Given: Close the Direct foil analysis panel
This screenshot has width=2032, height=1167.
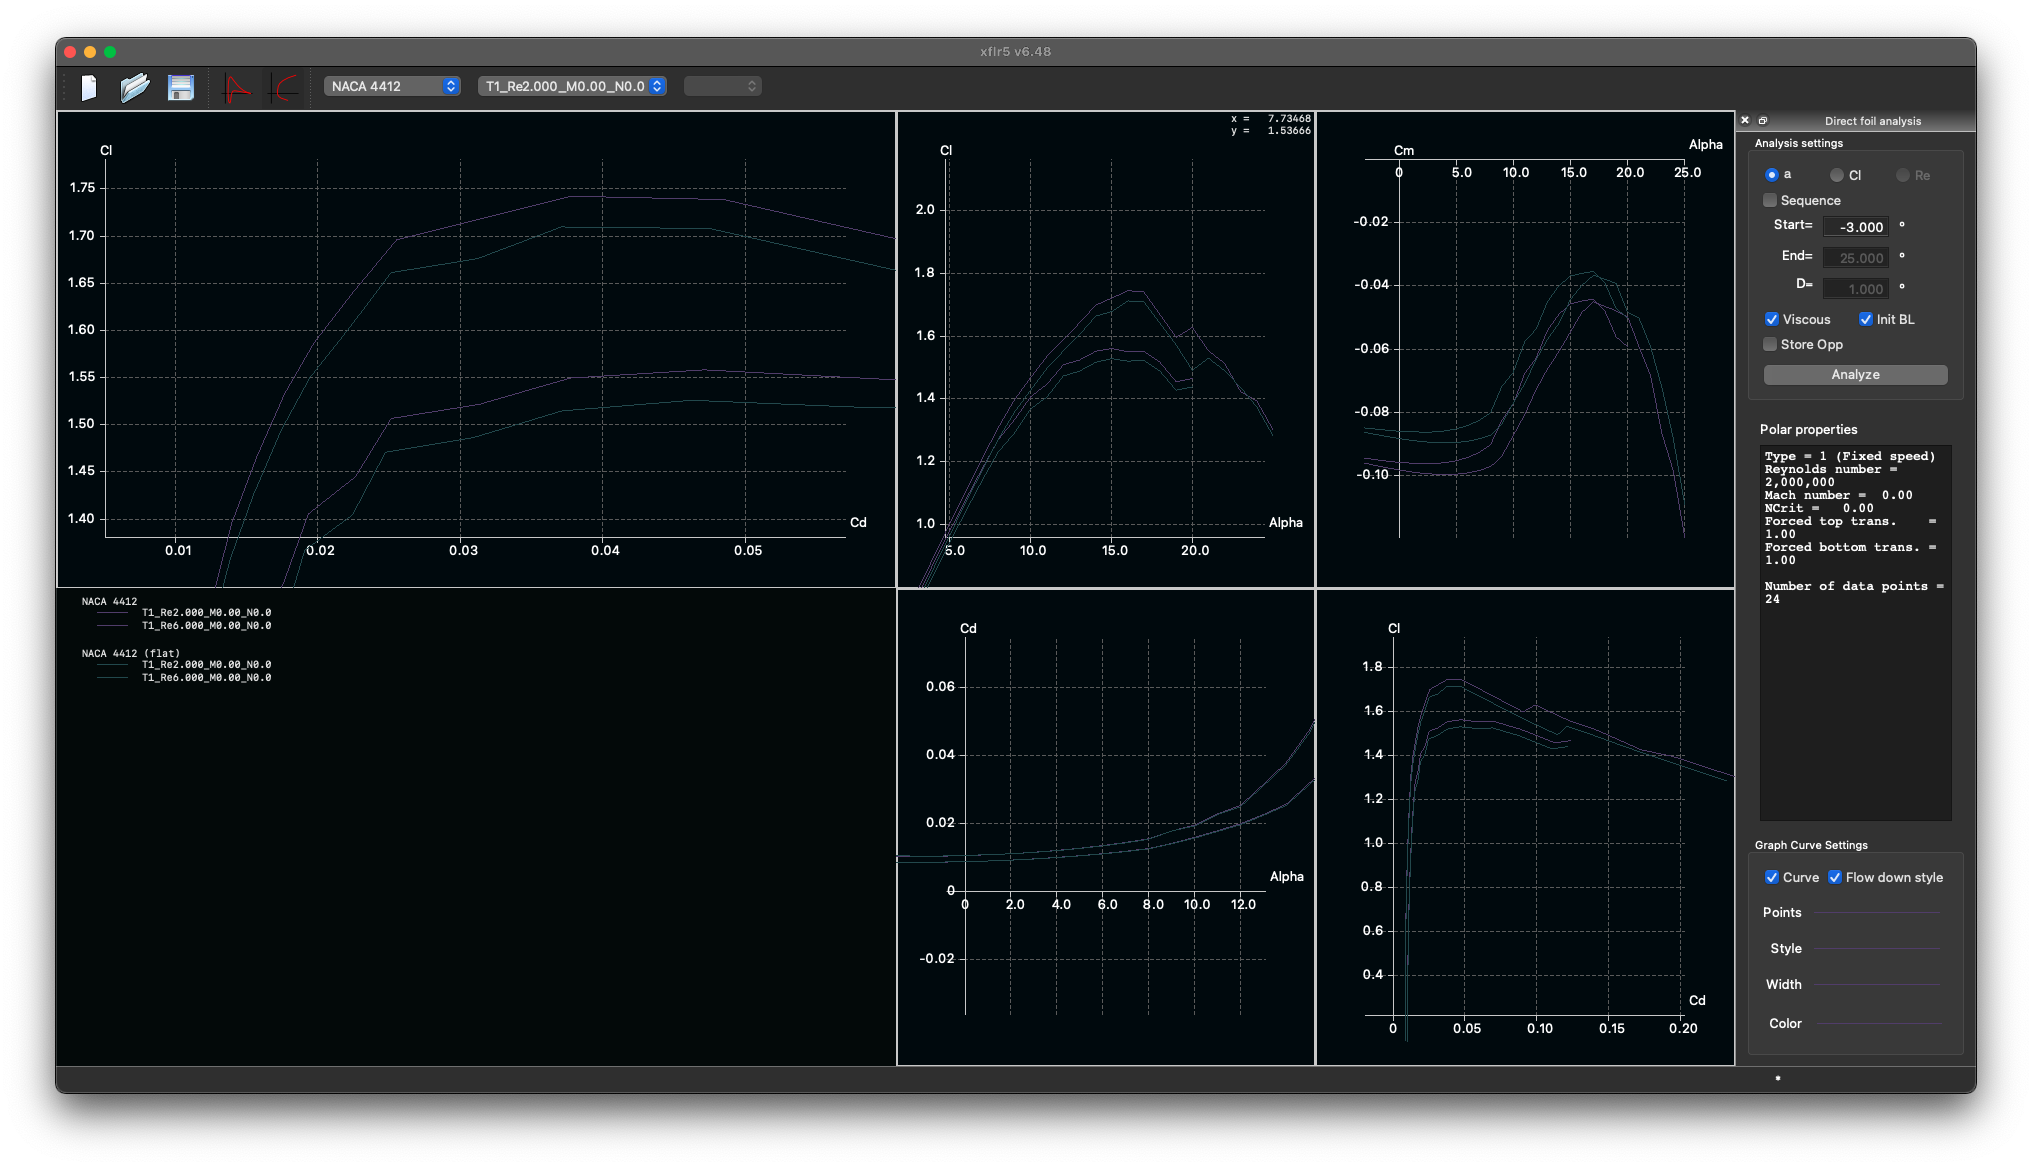Looking at the screenshot, I should (1745, 120).
